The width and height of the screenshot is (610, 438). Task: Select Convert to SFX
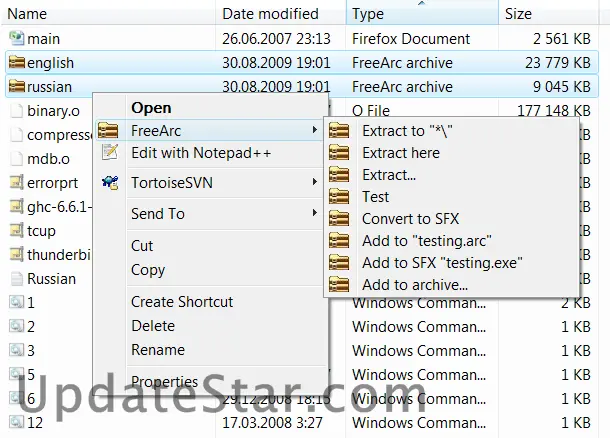coord(451,219)
